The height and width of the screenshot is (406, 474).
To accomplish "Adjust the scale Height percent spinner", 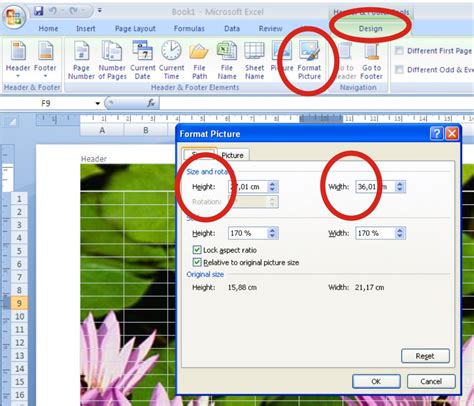I will [273, 233].
